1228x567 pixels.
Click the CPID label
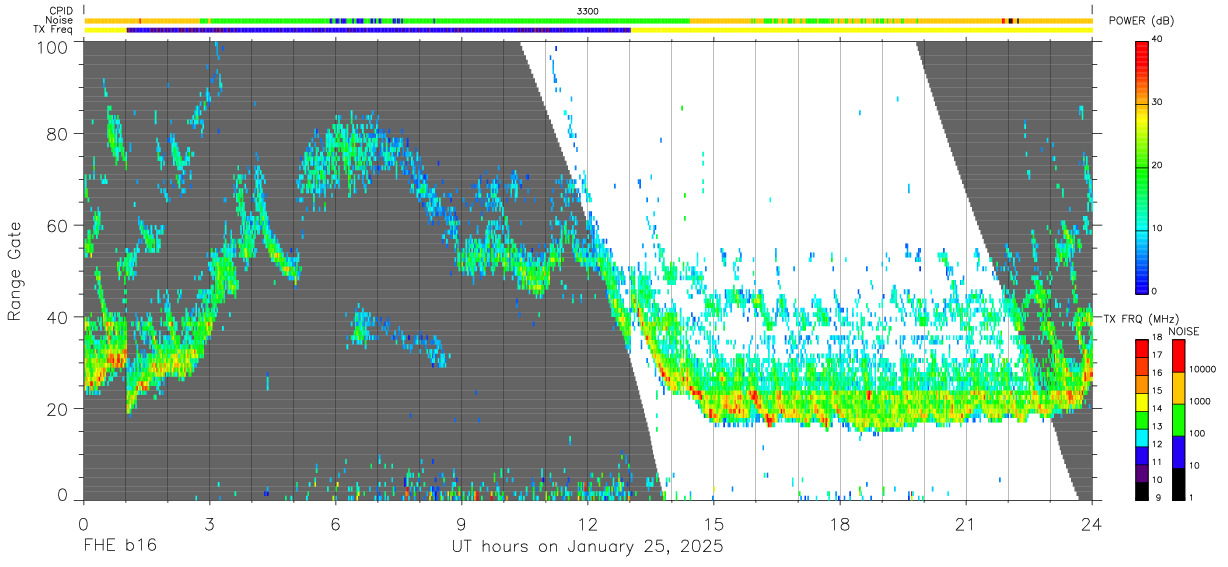(x=62, y=11)
